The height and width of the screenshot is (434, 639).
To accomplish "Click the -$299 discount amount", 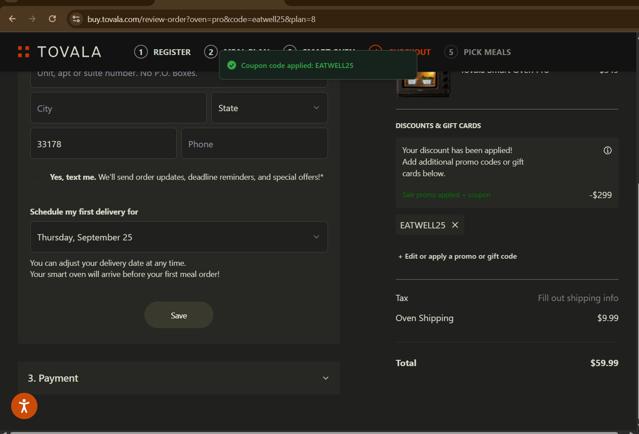I will 600,195.
